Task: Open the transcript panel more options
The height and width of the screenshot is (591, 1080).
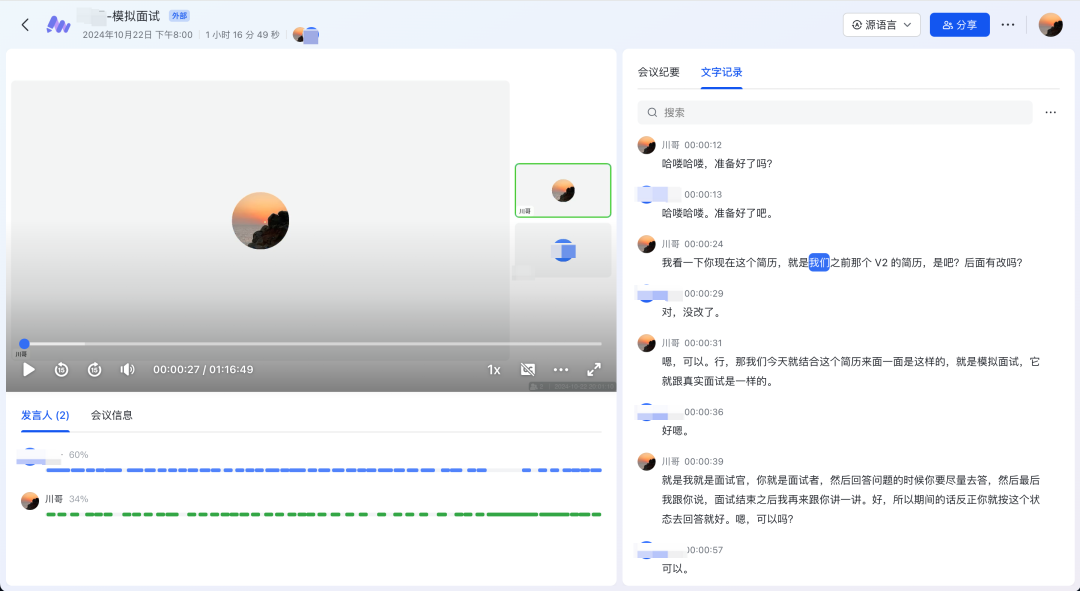Action: click(x=1050, y=113)
